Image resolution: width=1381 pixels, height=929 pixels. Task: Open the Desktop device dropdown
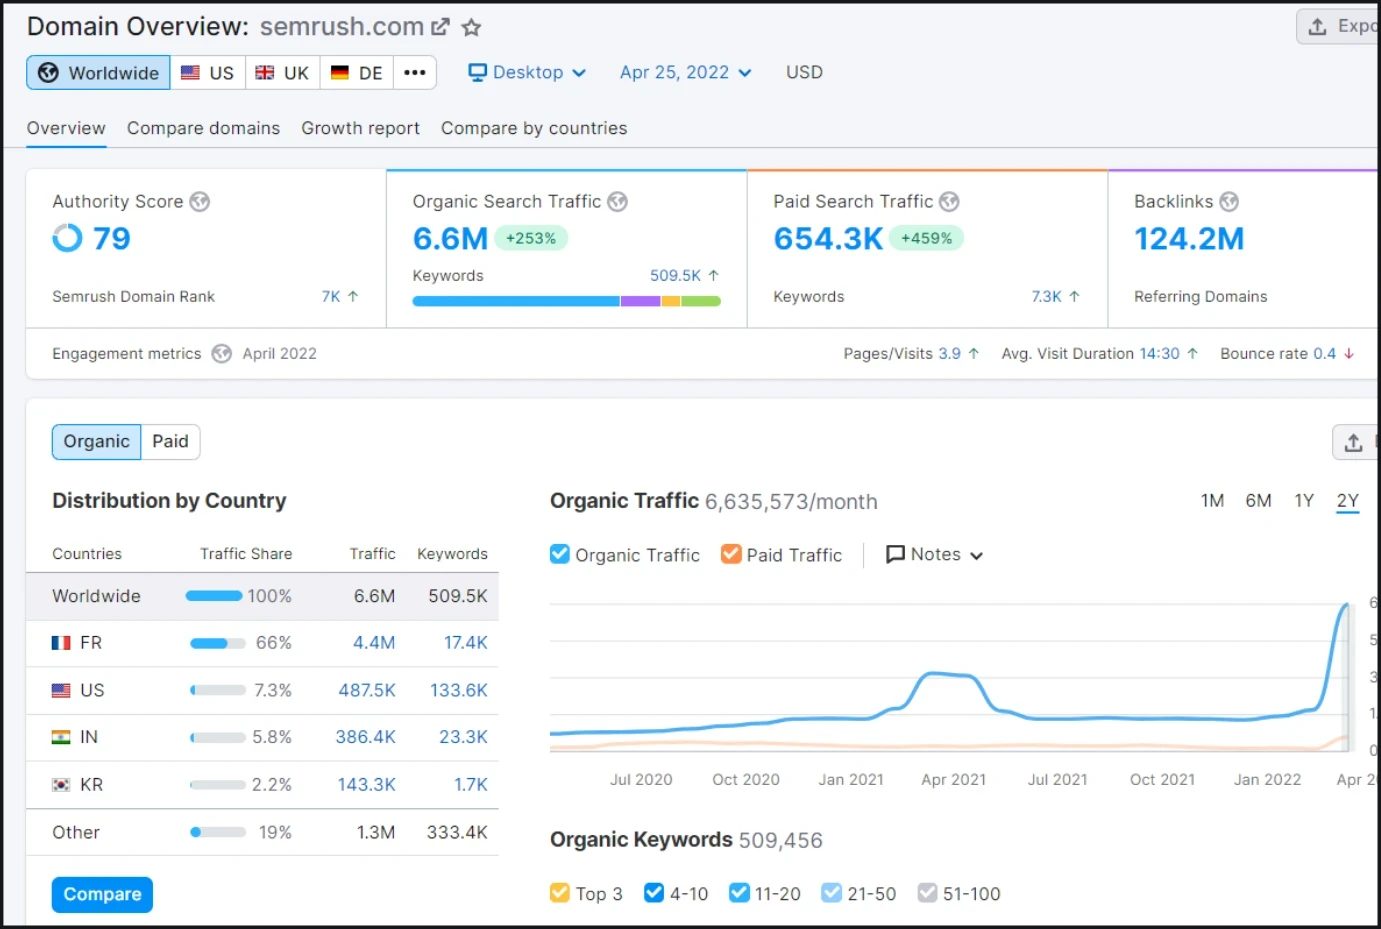527,73
